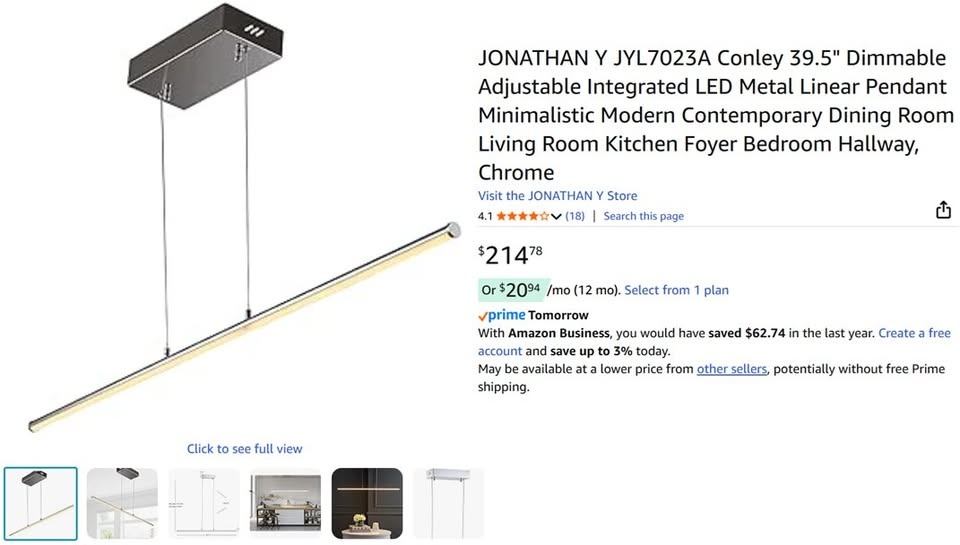Viewport: 960px width, 545px height.
Task: Click the share icon beside the ratings
Action: 943,210
